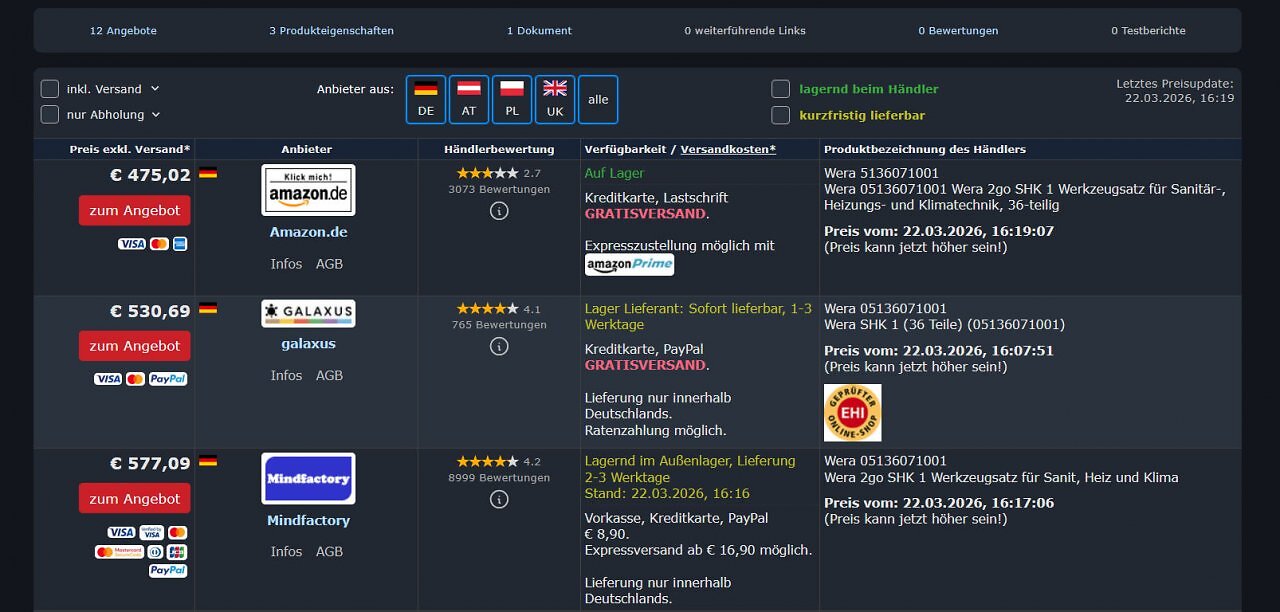Click the German flag beside the € 530,69 price
This screenshot has height=612, width=1280.
pyautogui.click(x=208, y=308)
